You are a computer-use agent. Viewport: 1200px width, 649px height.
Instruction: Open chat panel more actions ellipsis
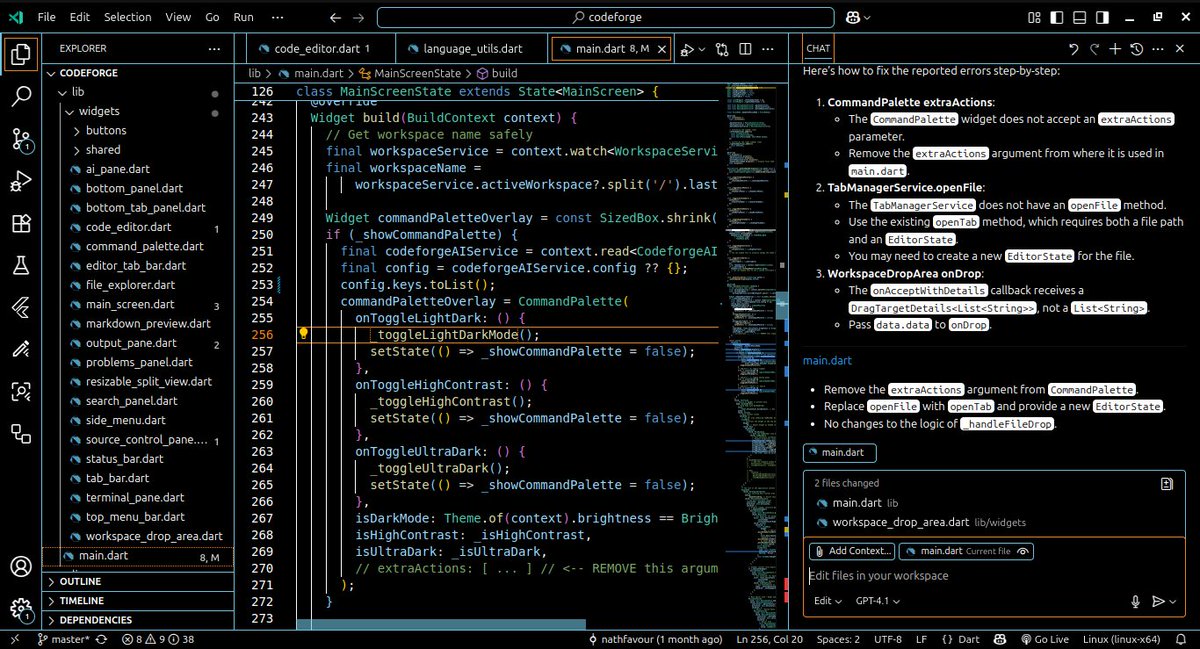point(1158,48)
